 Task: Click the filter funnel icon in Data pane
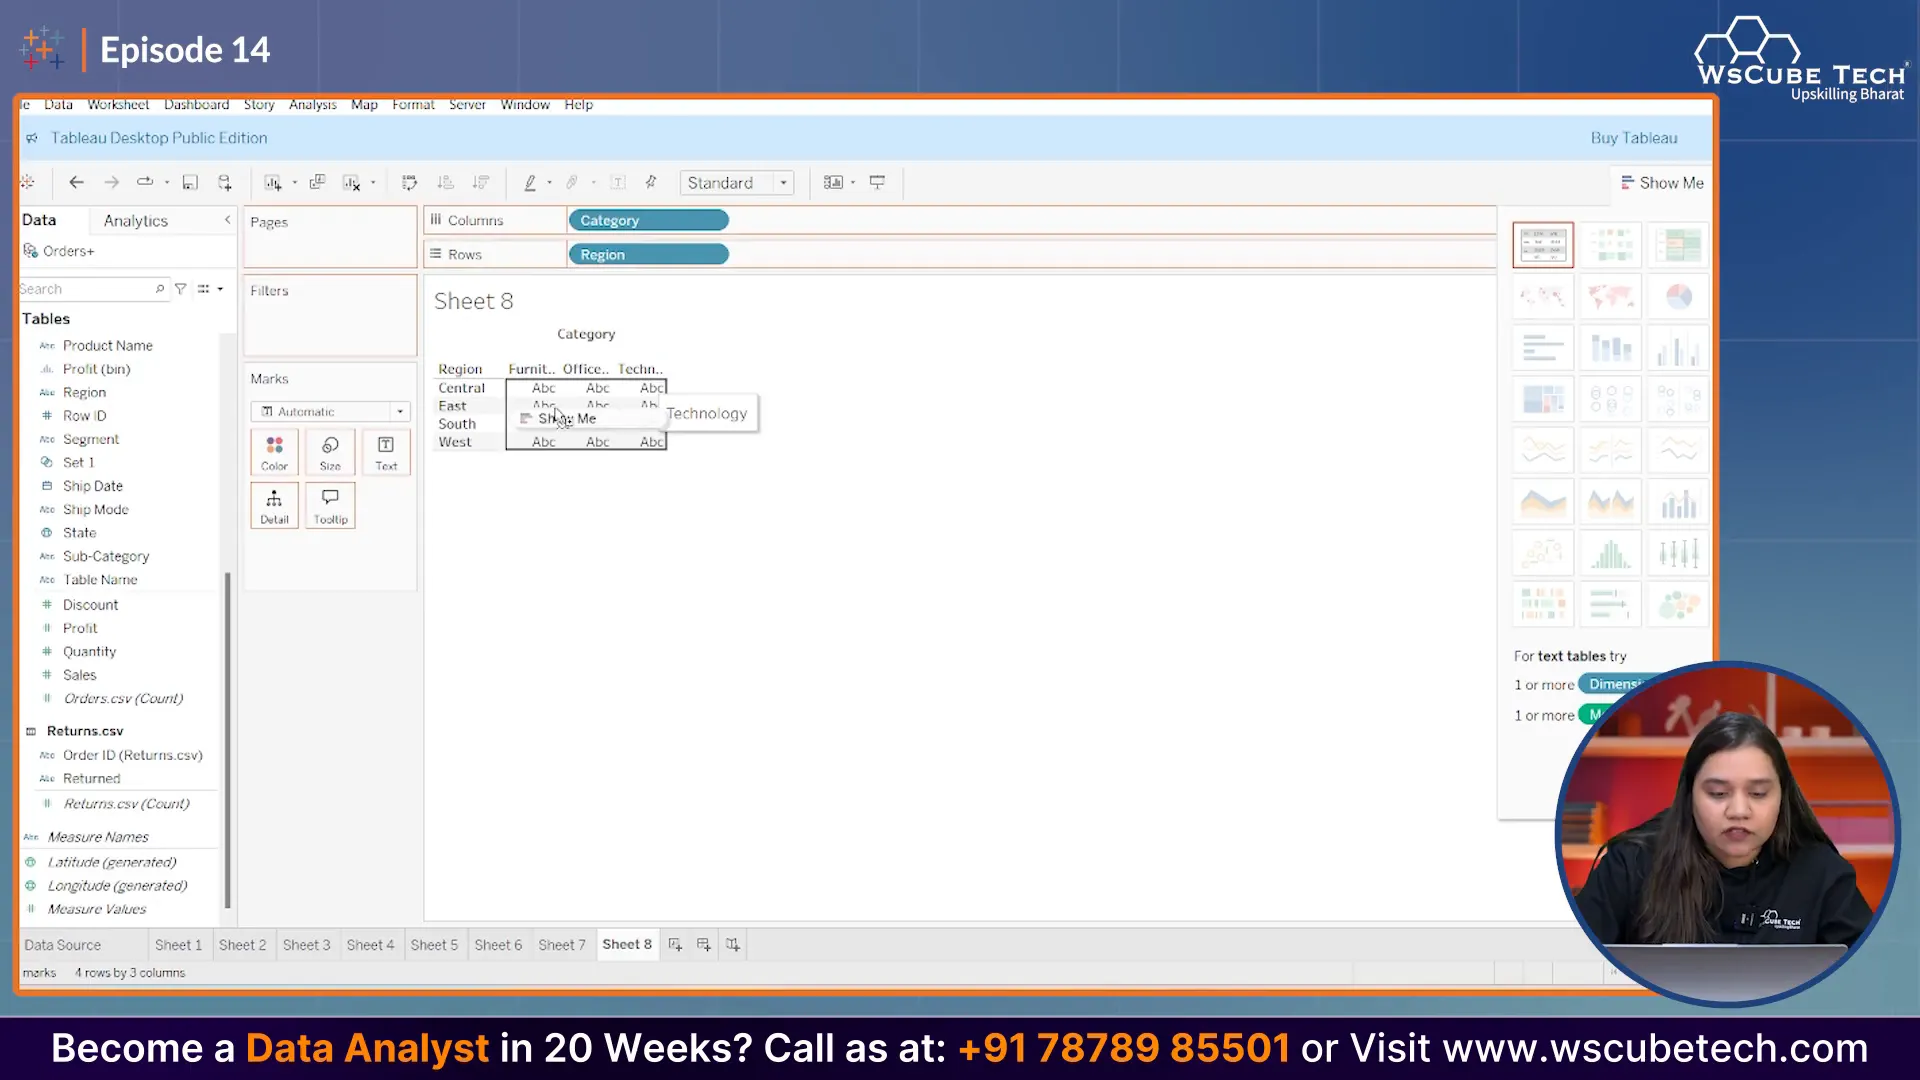click(181, 289)
